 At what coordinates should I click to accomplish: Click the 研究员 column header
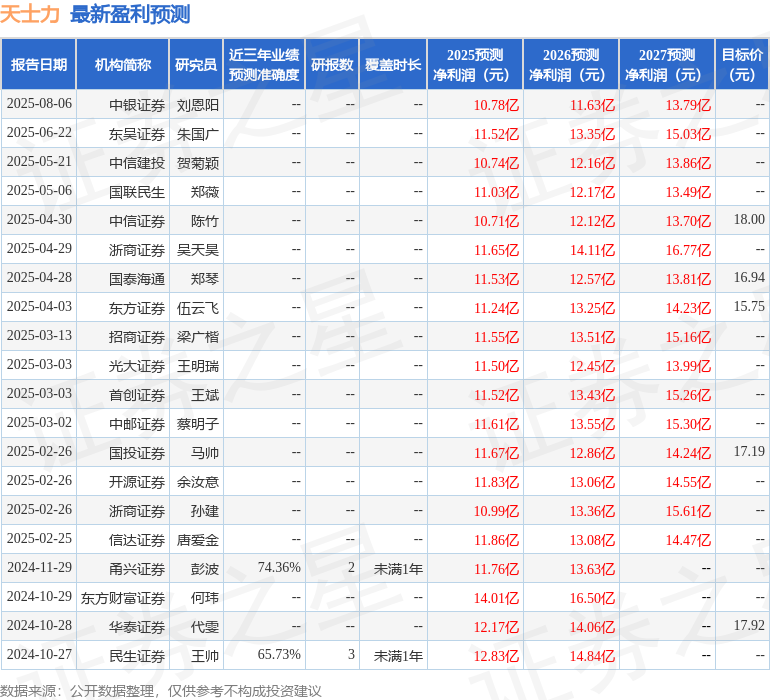(x=196, y=64)
